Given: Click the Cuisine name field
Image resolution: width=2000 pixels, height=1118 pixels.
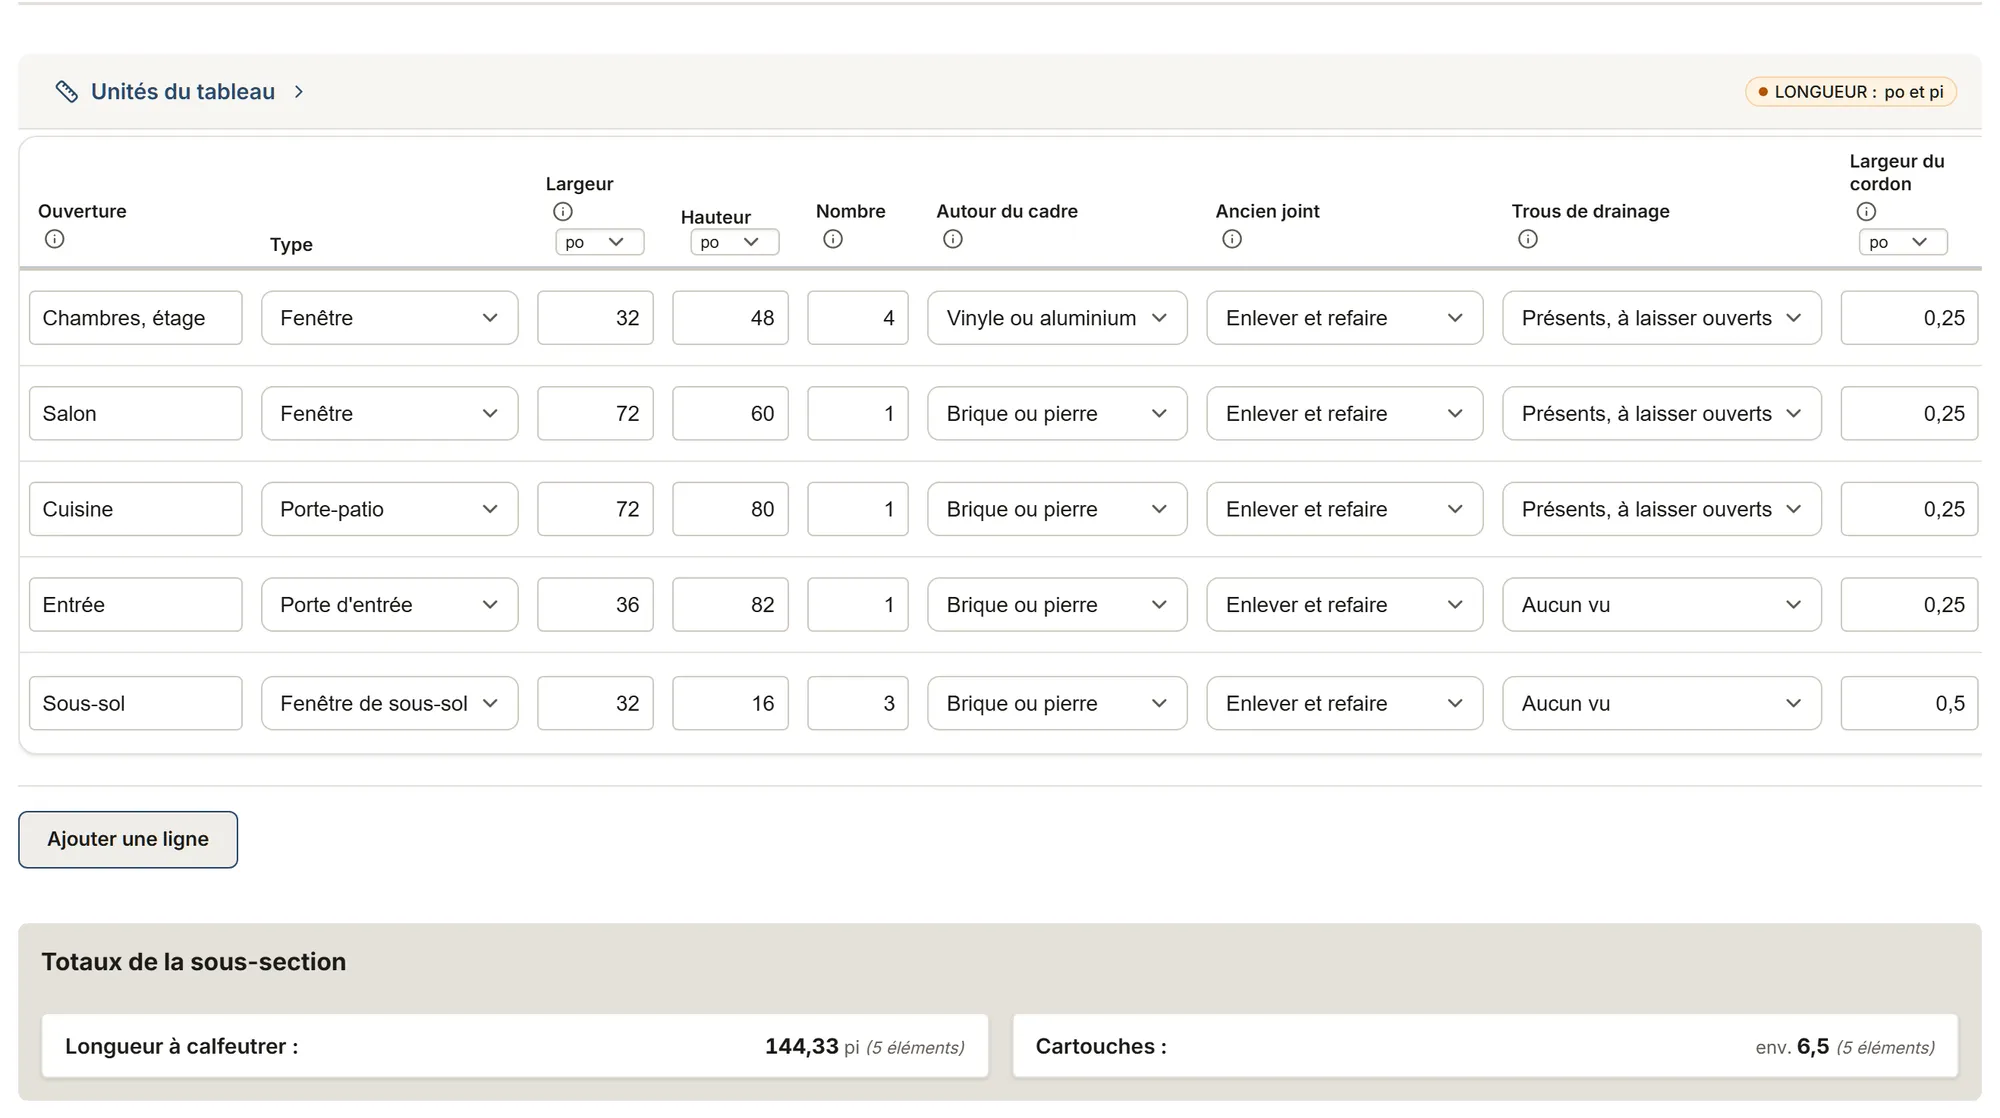Looking at the screenshot, I should [136, 509].
